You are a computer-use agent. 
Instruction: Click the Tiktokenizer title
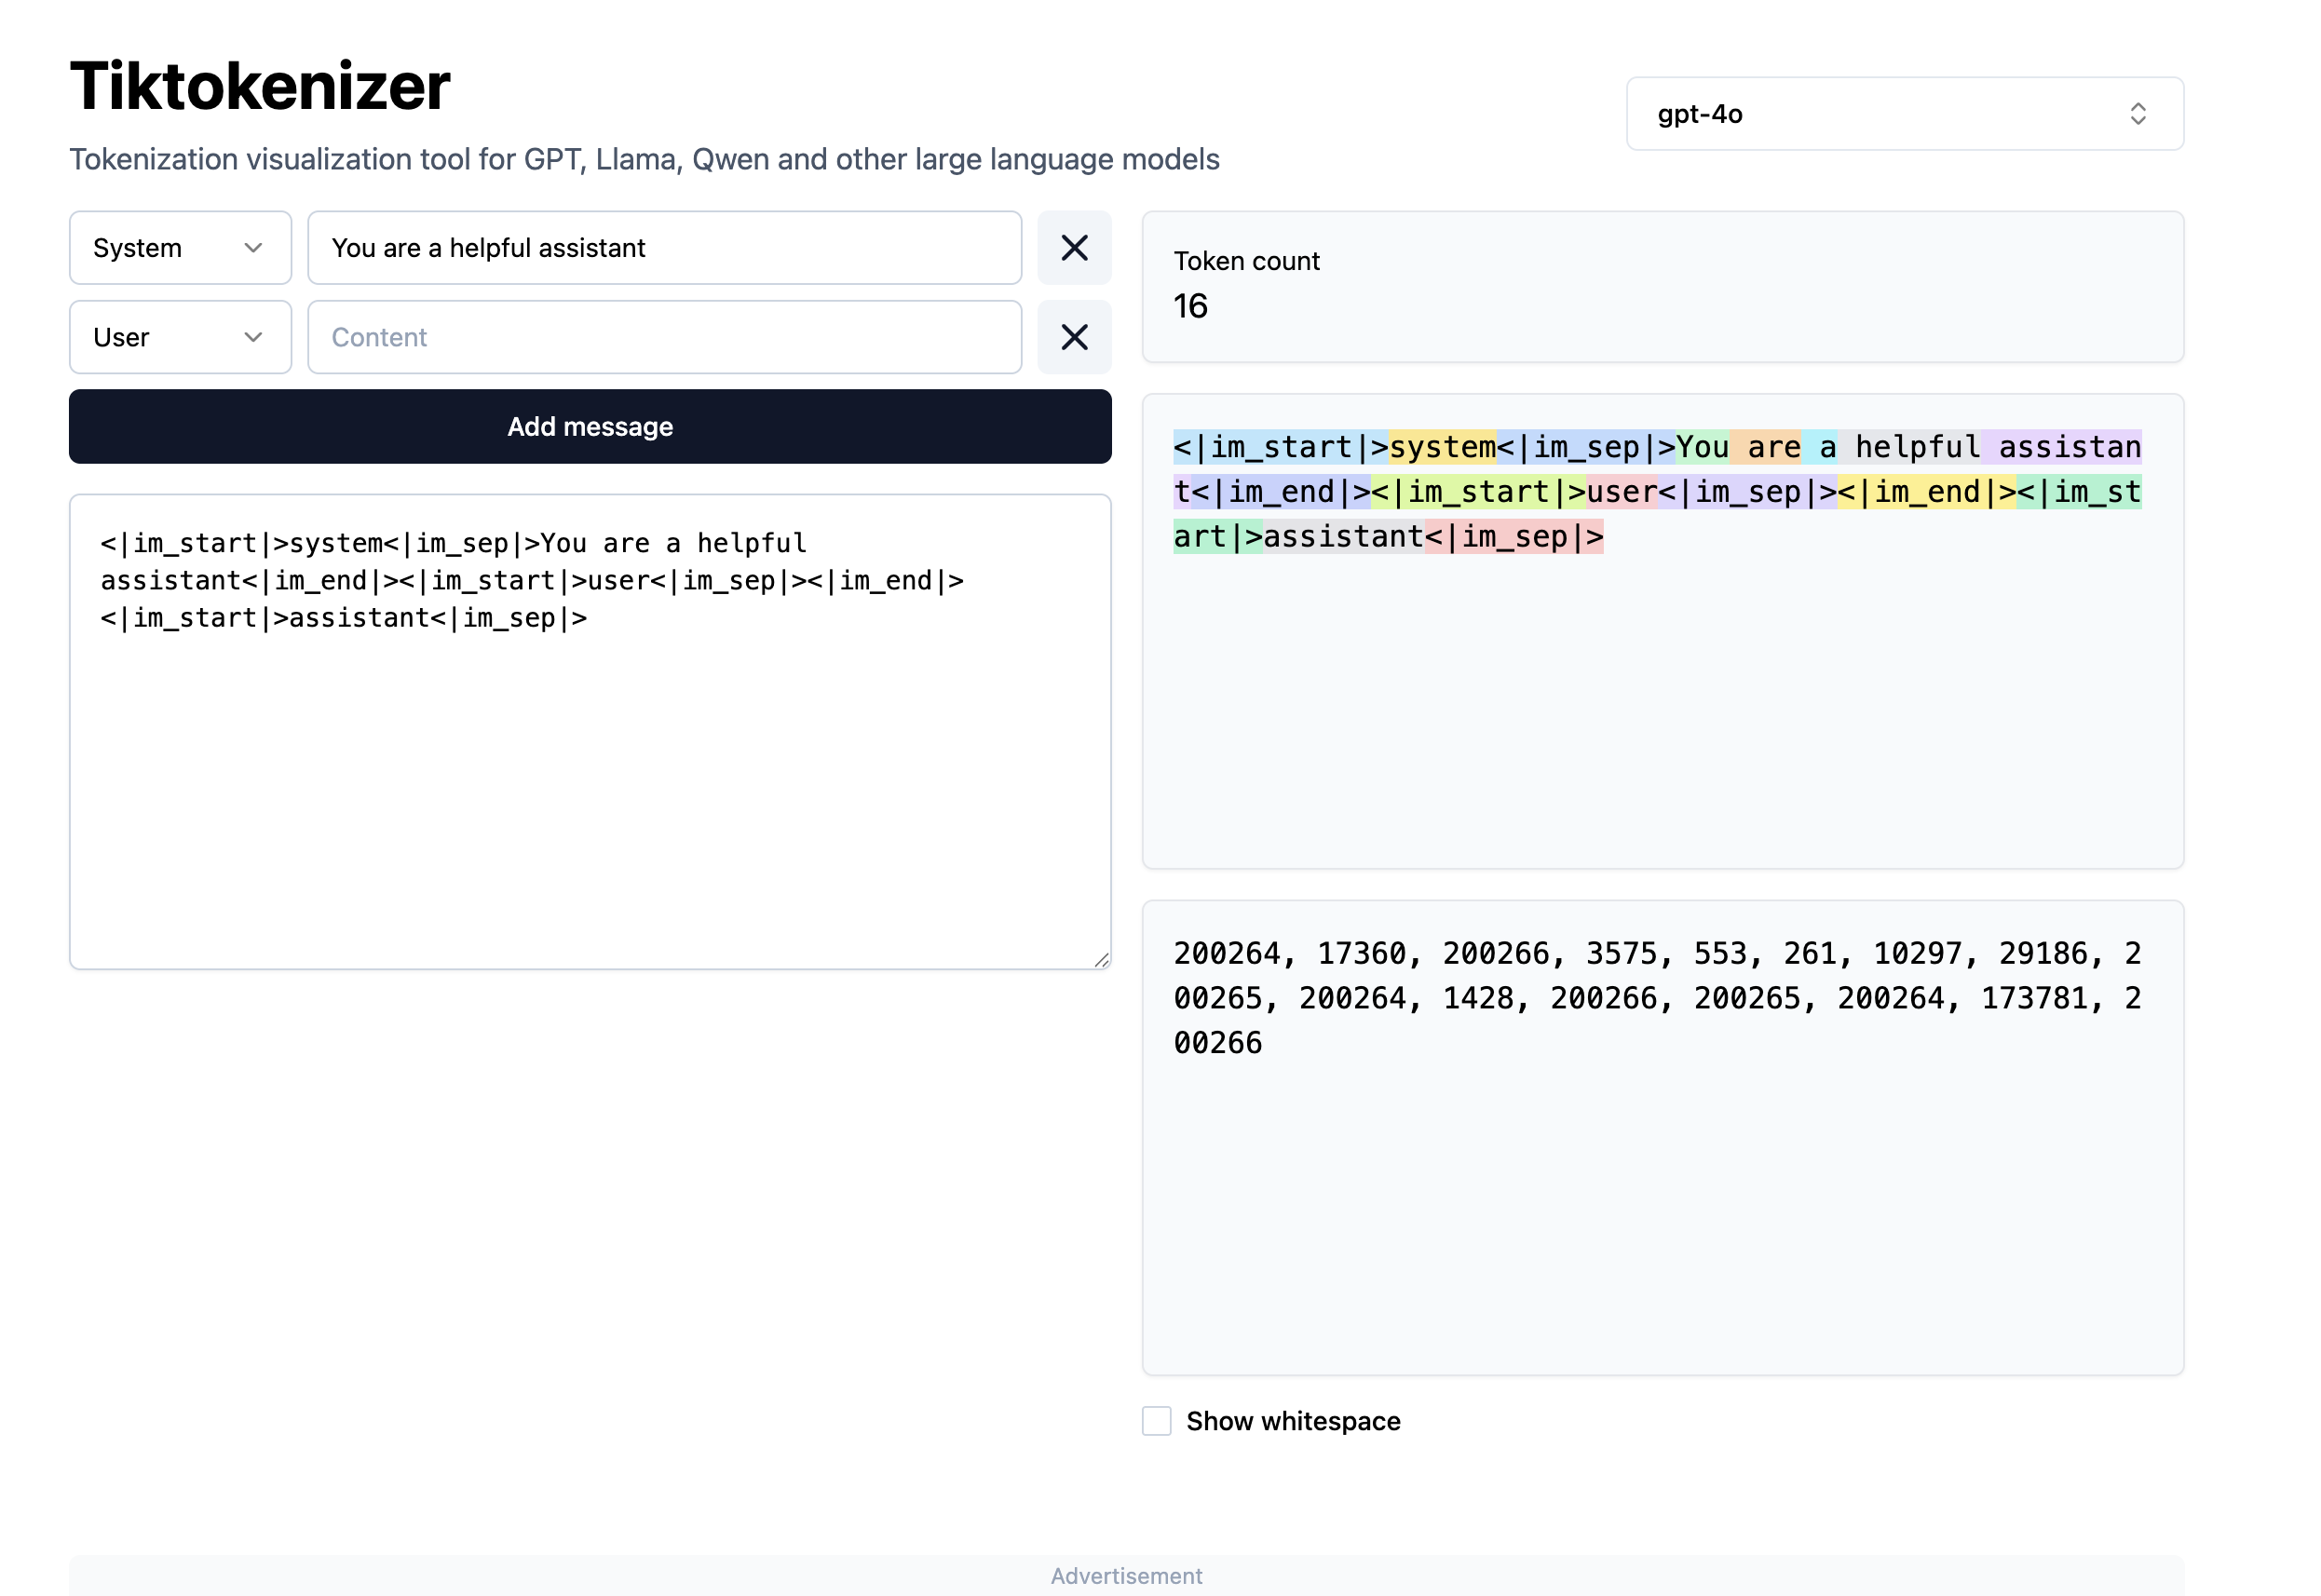tap(259, 87)
